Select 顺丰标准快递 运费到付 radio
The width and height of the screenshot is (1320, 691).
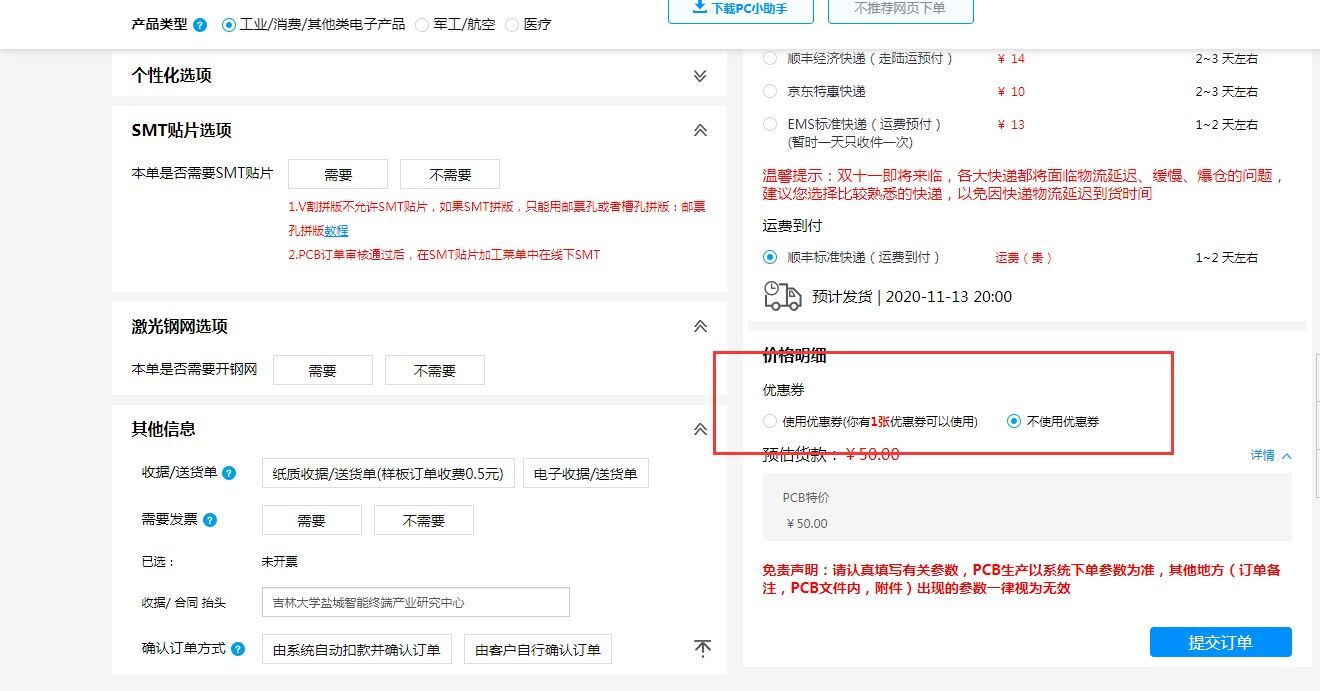point(770,257)
